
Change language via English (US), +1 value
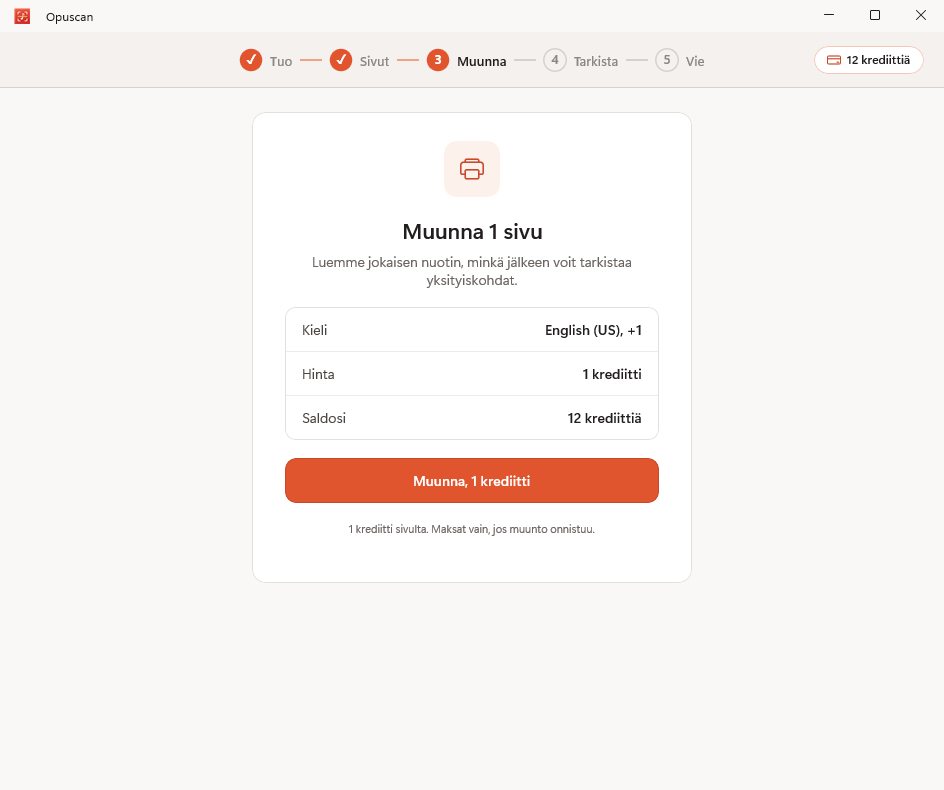point(593,330)
